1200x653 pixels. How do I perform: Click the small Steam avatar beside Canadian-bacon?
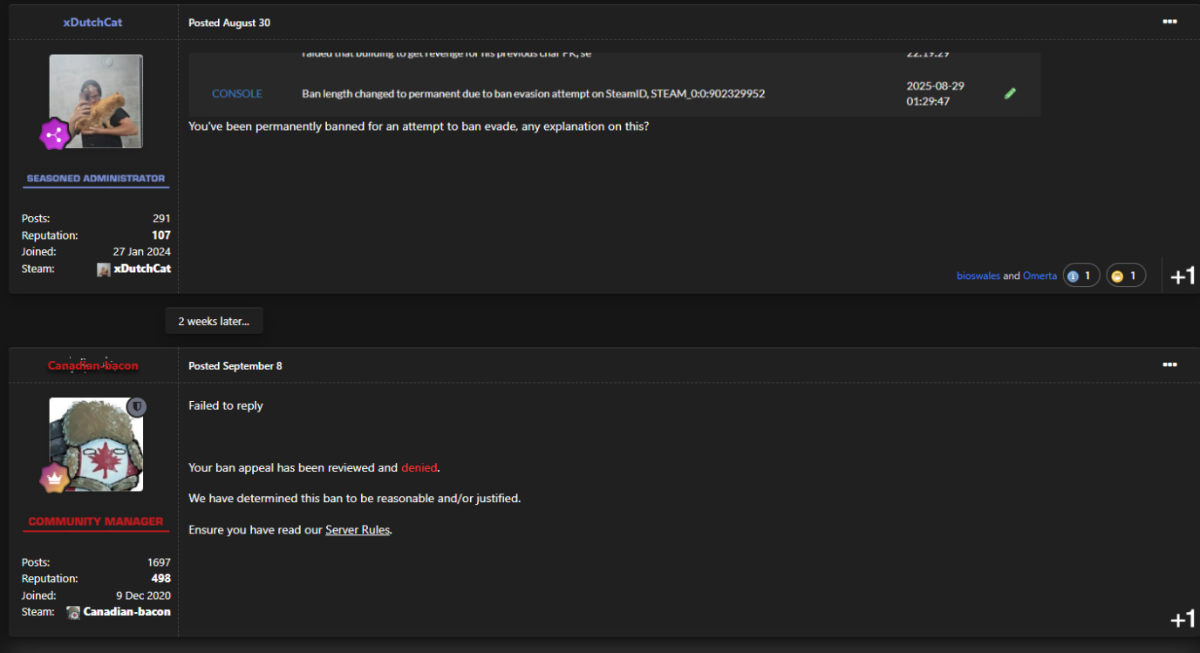click(73, 612)
